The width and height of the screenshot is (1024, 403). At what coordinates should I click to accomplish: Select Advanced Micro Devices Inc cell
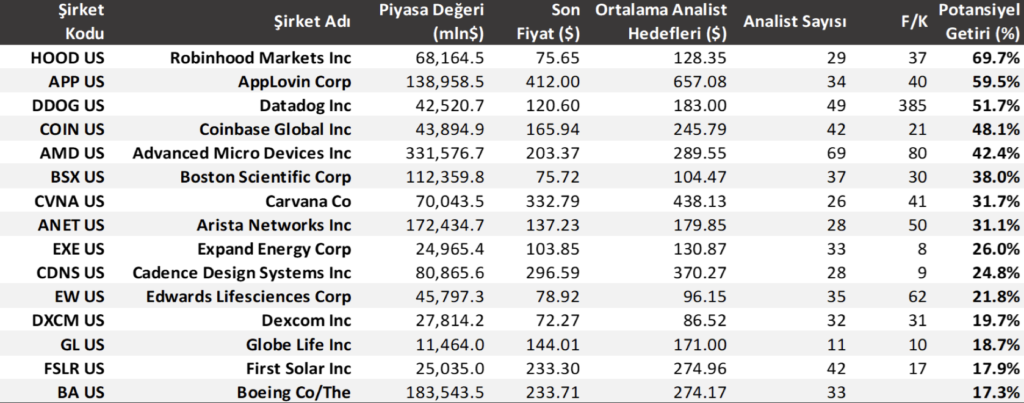242,152
